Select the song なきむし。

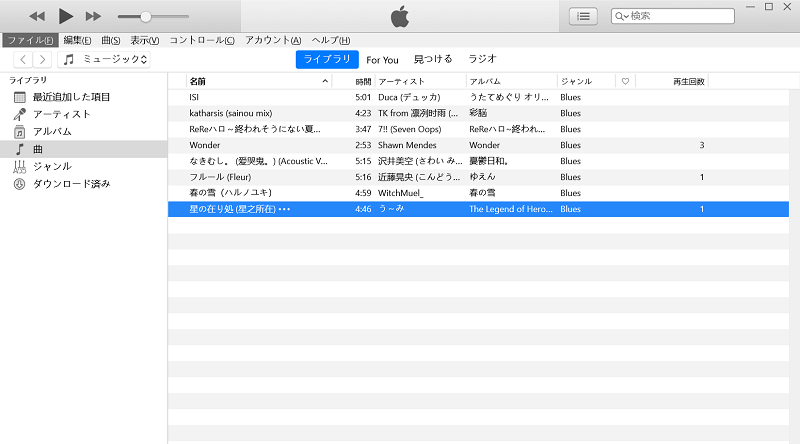pyautogui.click(x=258, y=161)
